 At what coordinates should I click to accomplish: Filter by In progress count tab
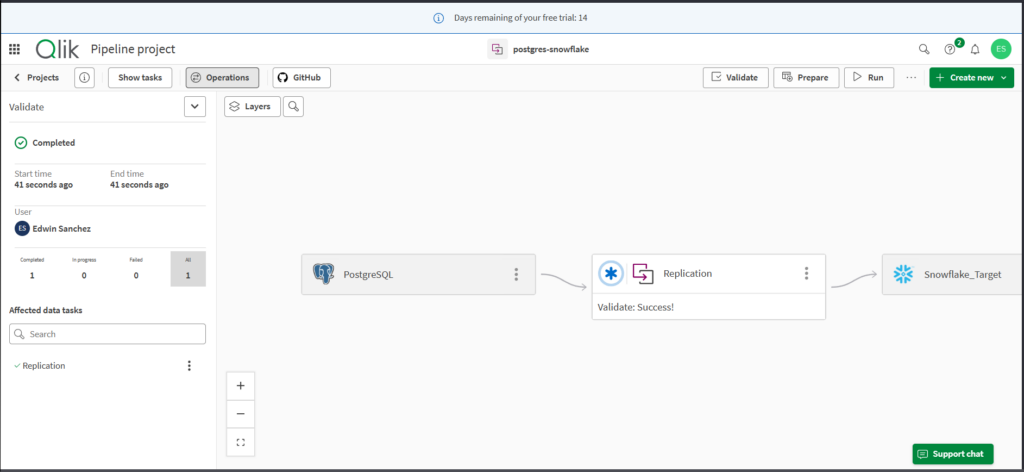[x=84, y=269]
